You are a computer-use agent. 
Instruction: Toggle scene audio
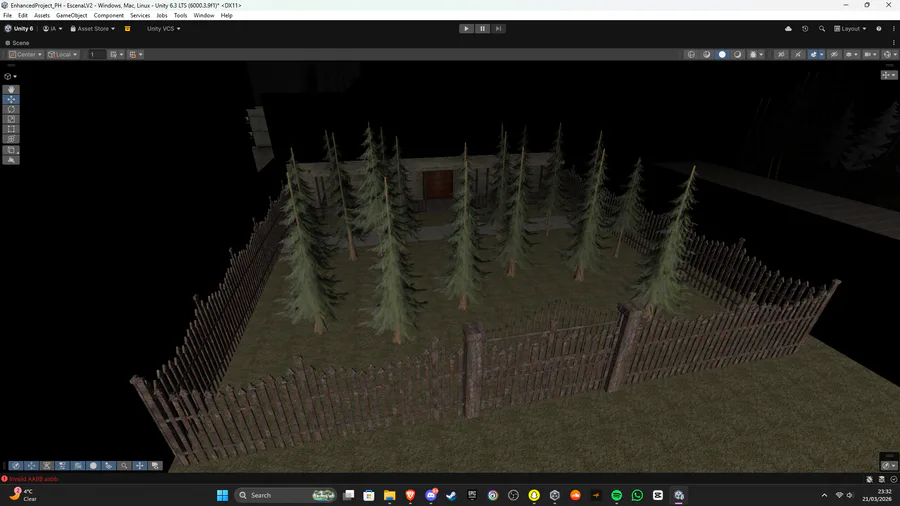click(798, 55)
